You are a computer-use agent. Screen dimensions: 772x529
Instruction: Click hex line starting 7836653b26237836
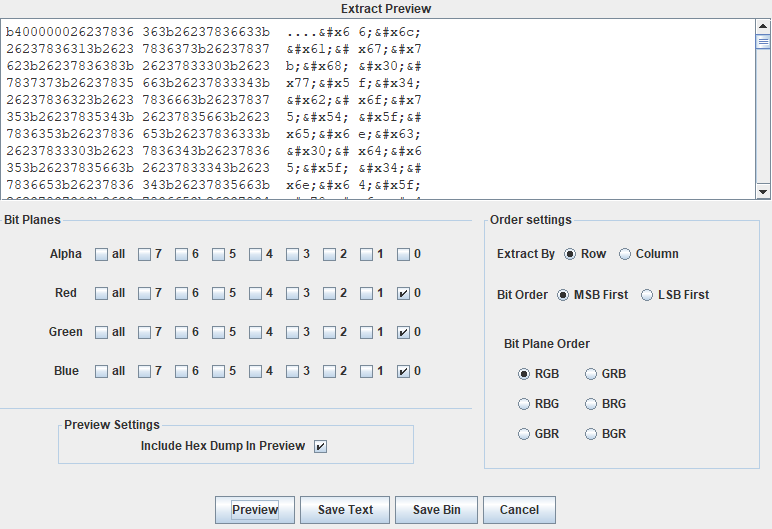tap(214, 185)
